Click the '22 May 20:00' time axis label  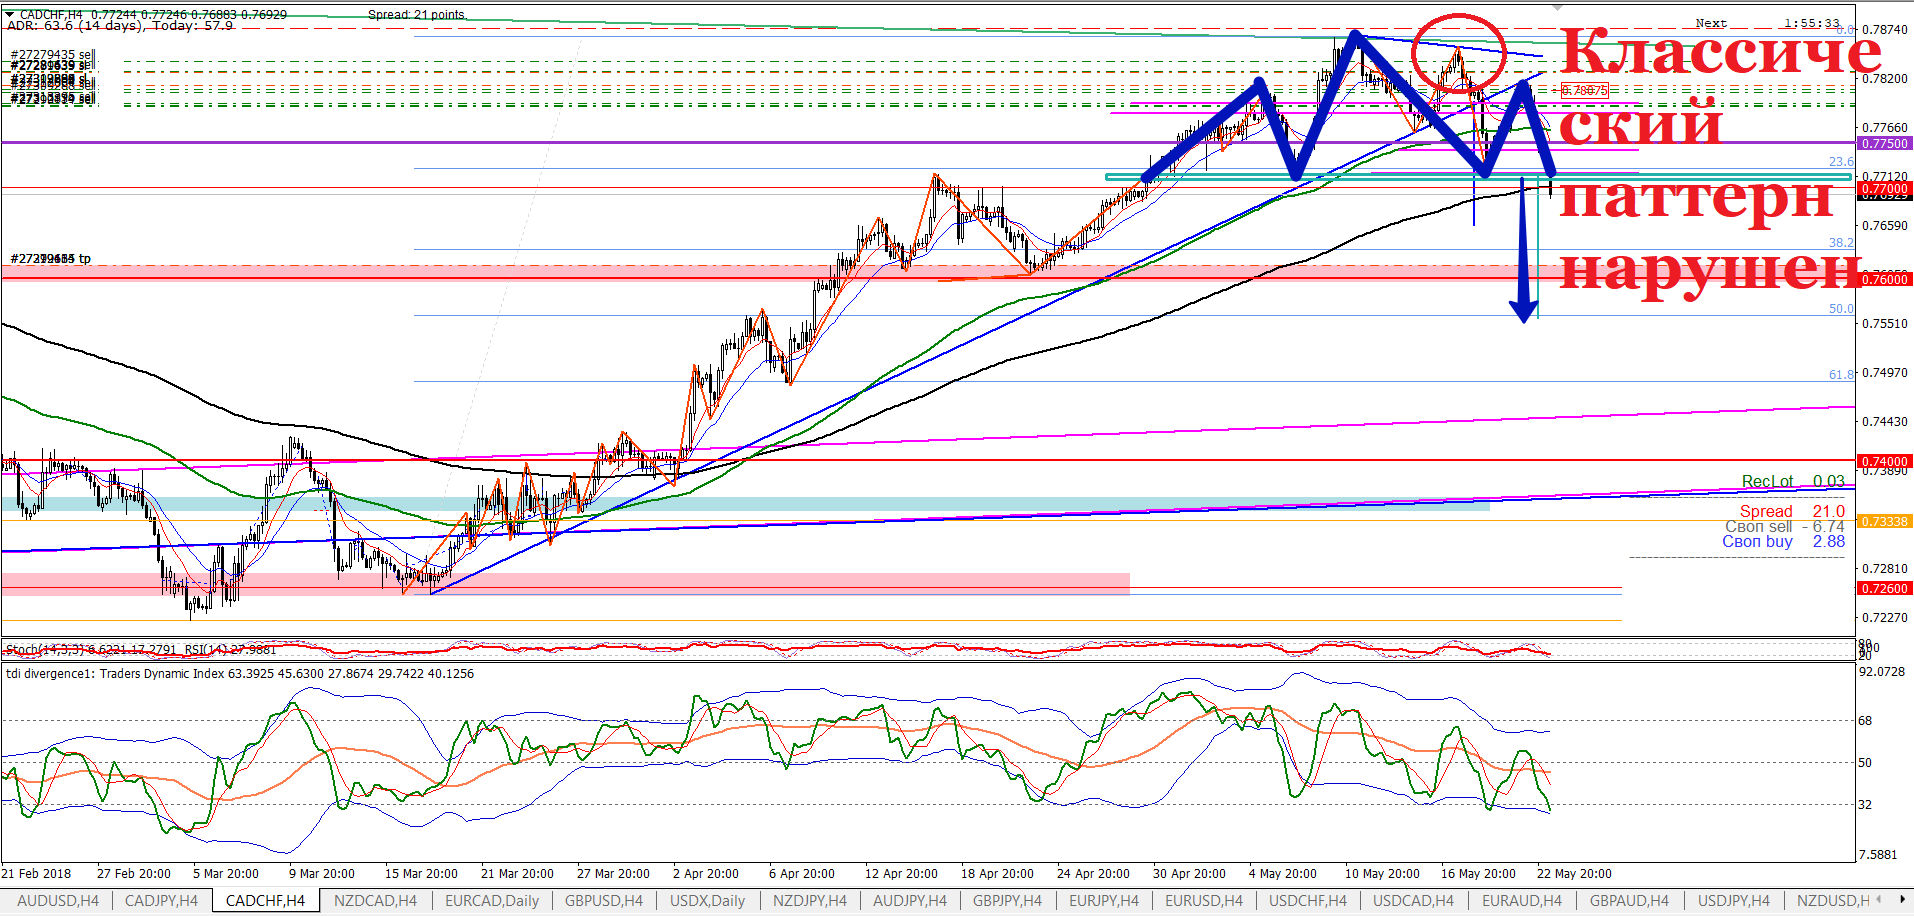(1574, 874)
